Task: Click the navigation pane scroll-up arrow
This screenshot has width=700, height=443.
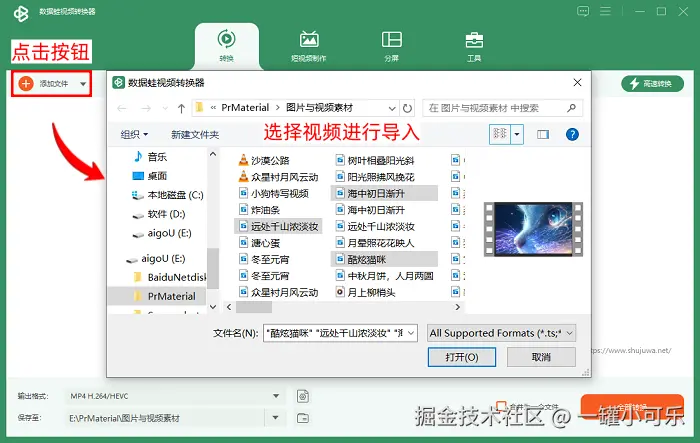Action: (213, 154)
